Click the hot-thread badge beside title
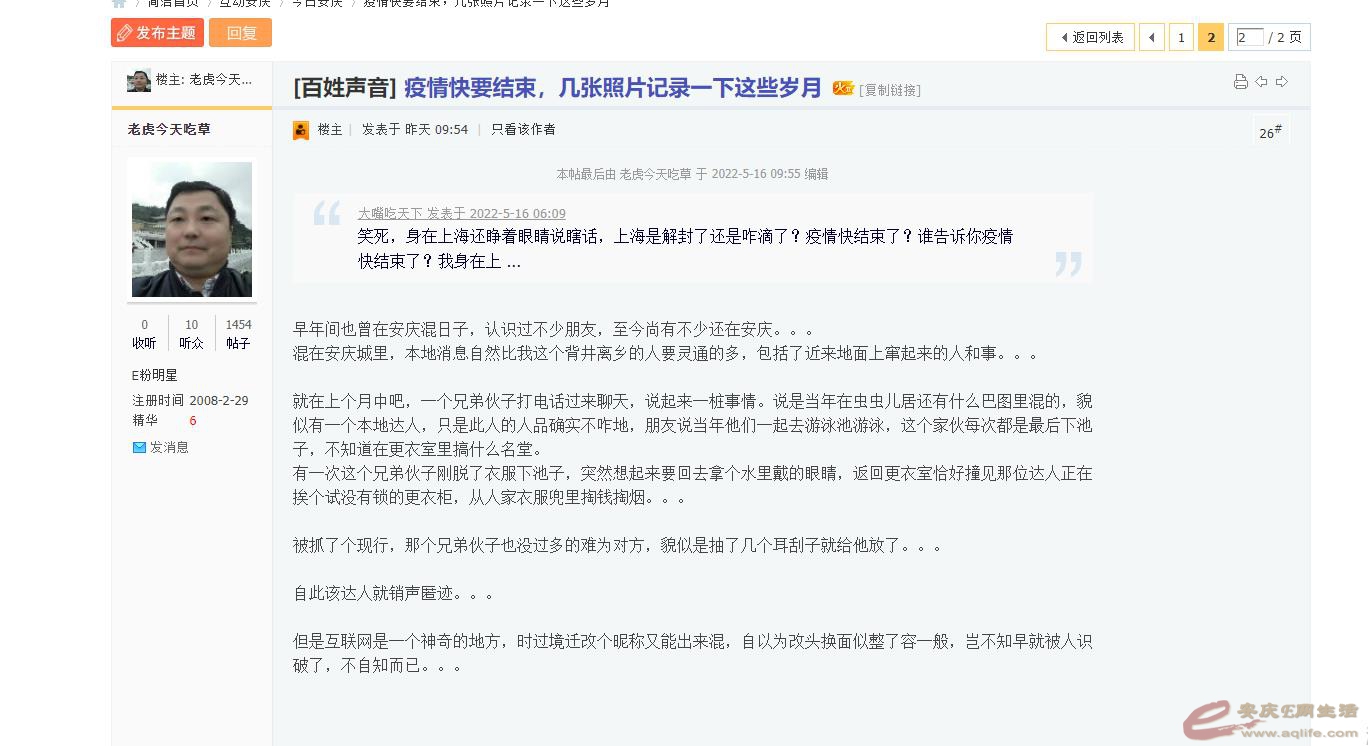This screenshot has width=1368, height=746. coord(843,88)
